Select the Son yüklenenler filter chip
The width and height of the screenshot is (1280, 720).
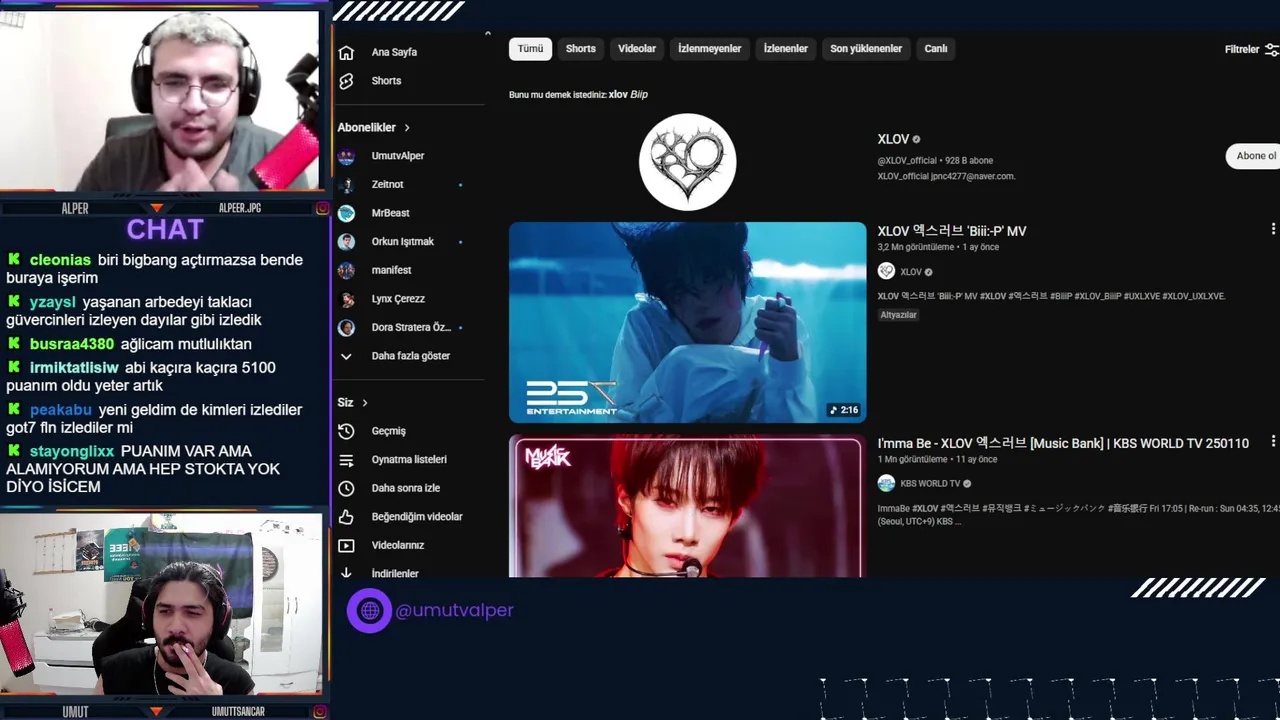pyautogui.click(x=866, y=49)
